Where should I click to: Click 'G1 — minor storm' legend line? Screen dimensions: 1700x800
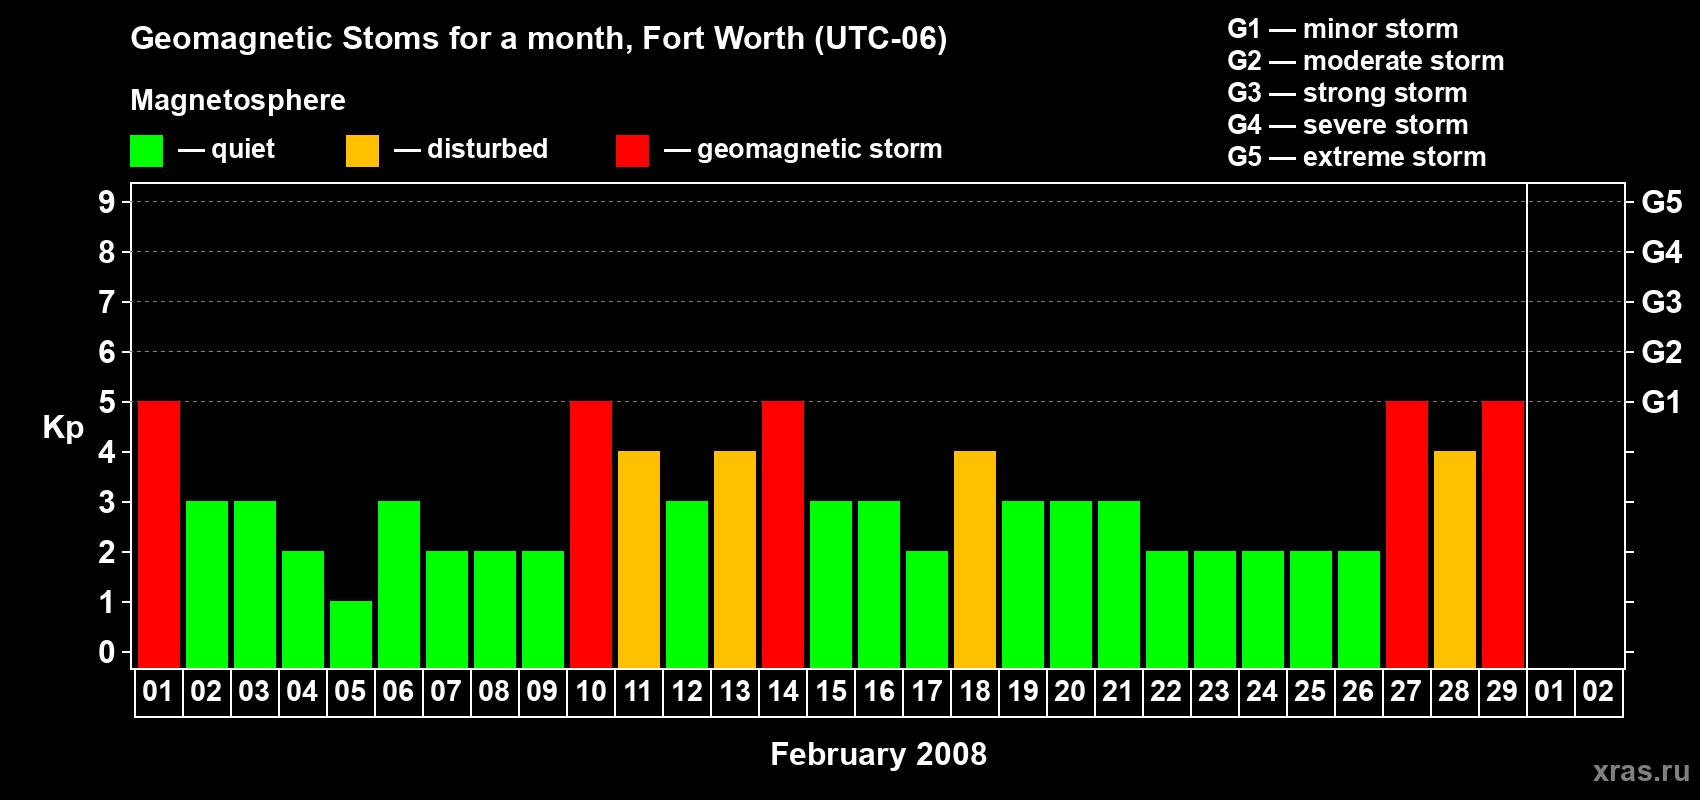(x=1343, y=29)
